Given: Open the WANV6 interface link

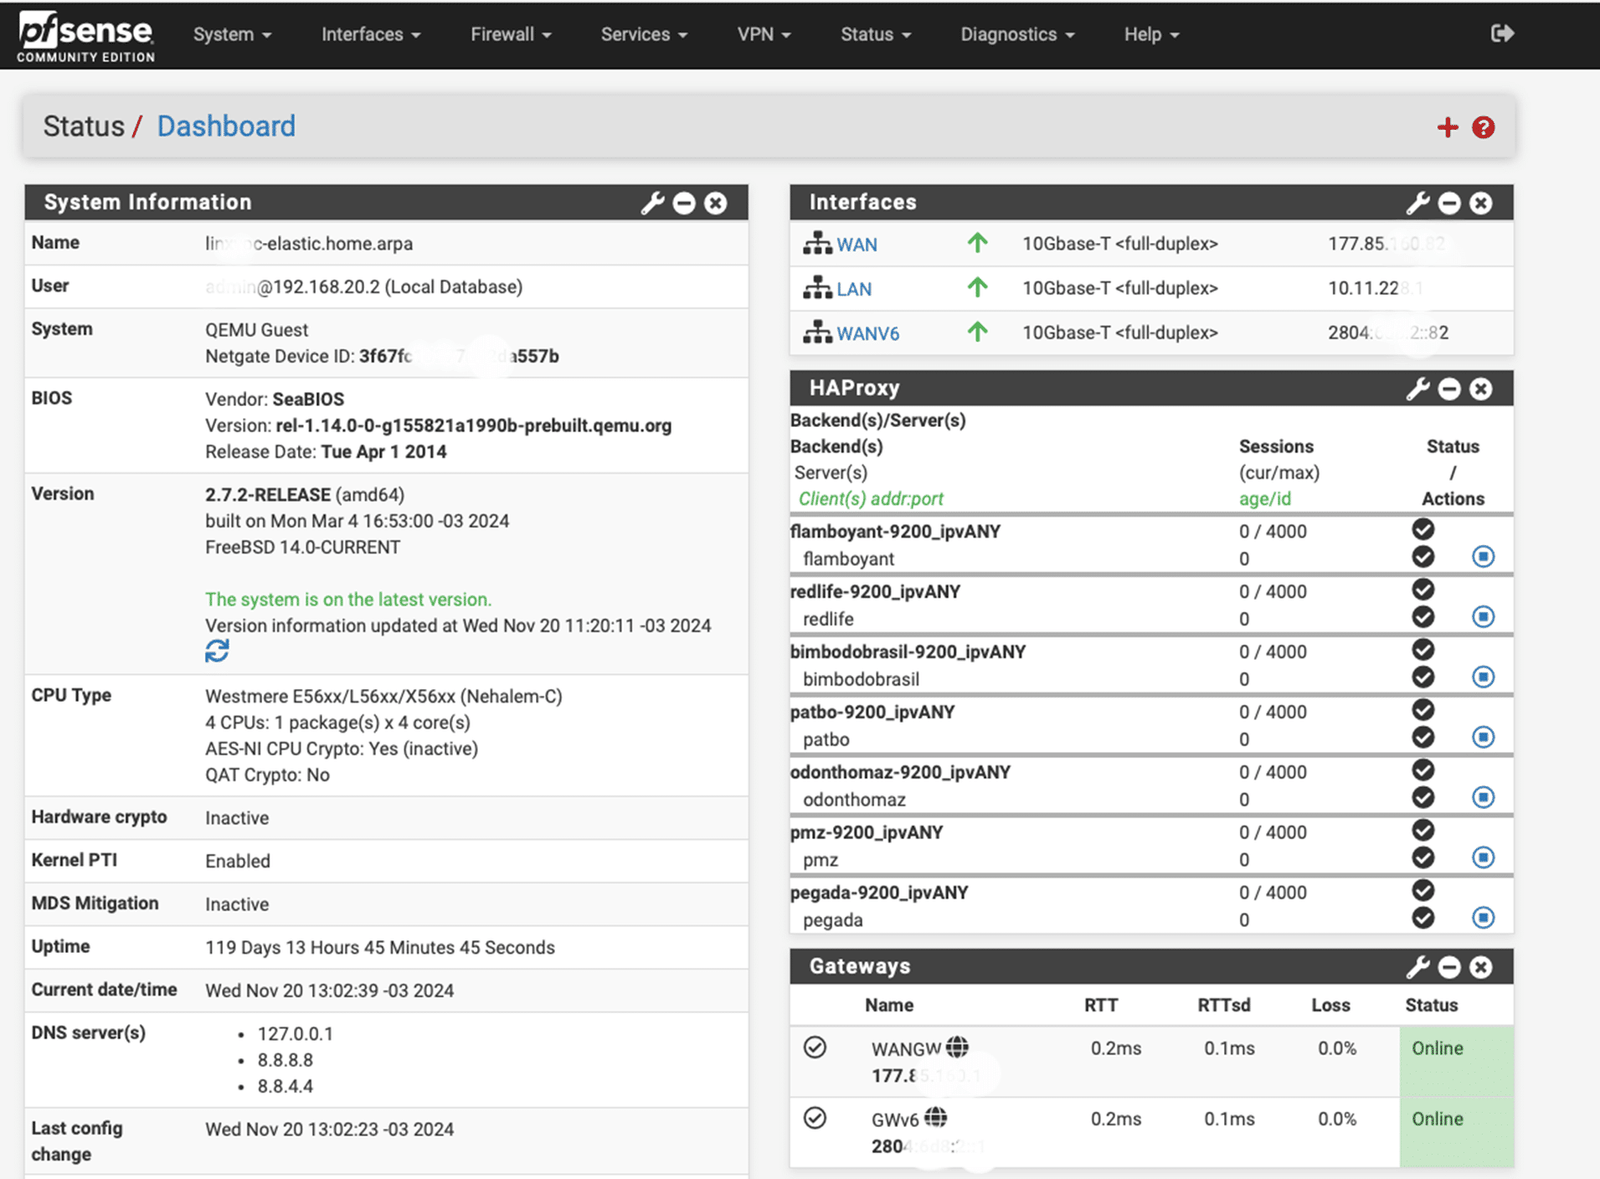Looking at the screenshot, I should point(867,334).
